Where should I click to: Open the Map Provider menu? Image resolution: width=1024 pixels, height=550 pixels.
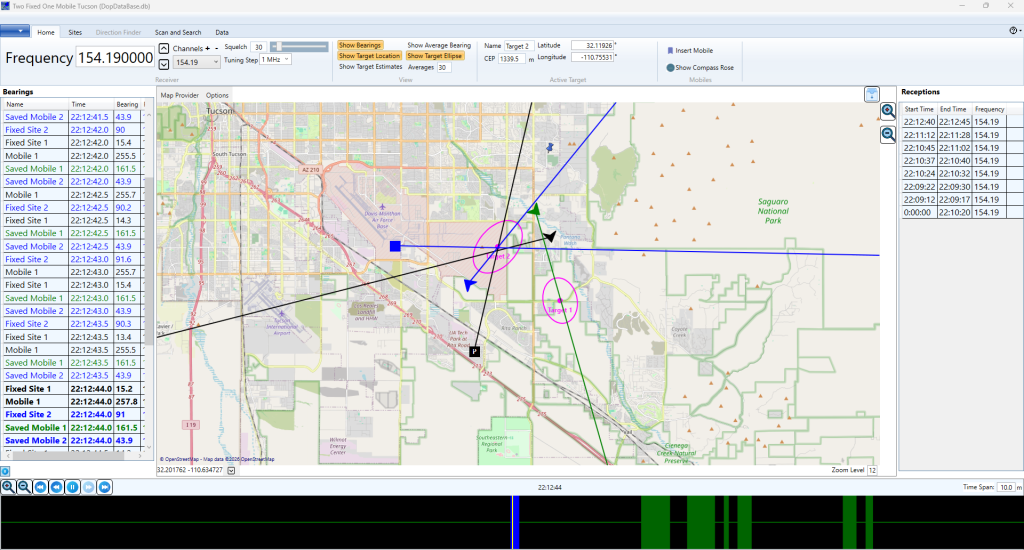point(180,95)
